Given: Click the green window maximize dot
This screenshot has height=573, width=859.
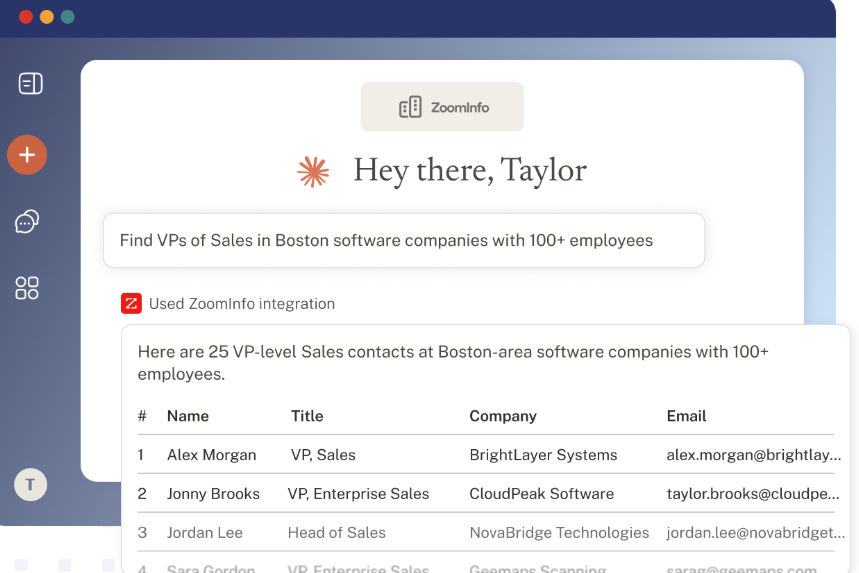Looking at the screenshot, I should coord(68,17).
